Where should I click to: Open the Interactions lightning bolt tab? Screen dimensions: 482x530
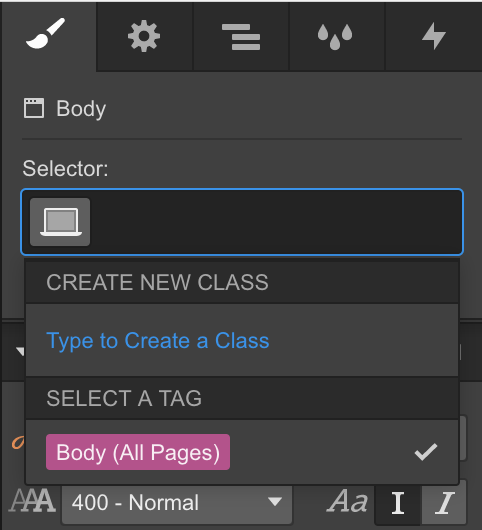click(434, 36)
